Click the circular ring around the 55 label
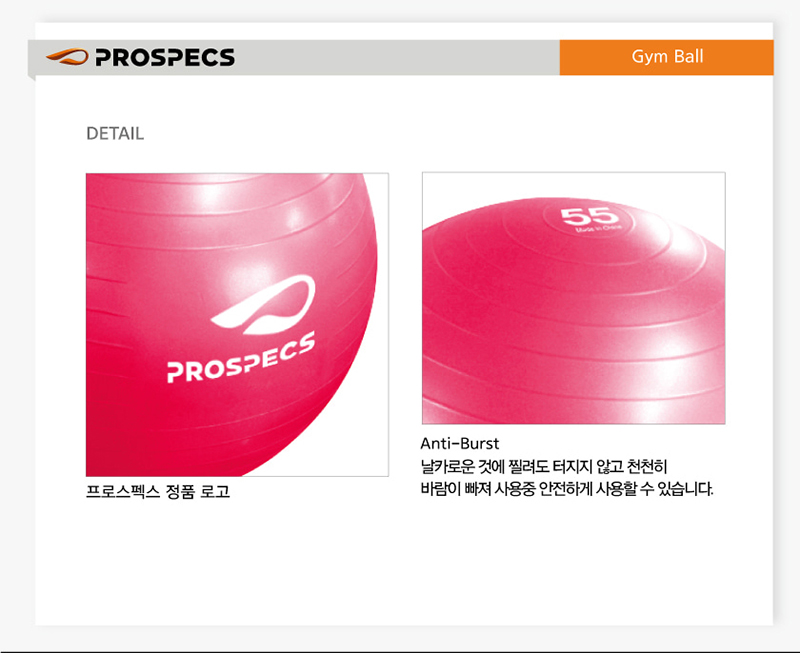Viewport: 800px width, 653px height. [589, 220]
